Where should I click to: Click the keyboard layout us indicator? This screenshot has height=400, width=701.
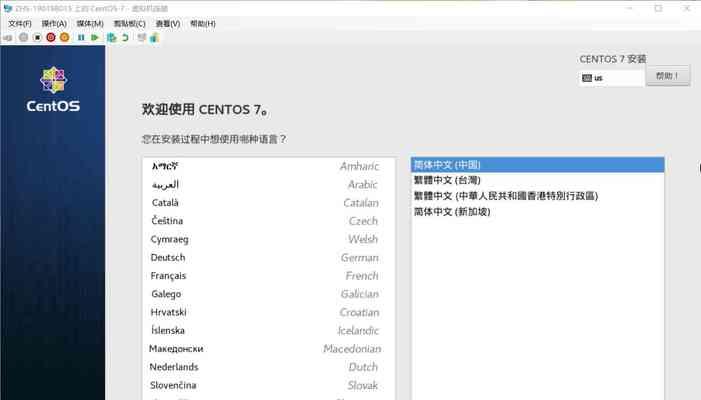611,78
